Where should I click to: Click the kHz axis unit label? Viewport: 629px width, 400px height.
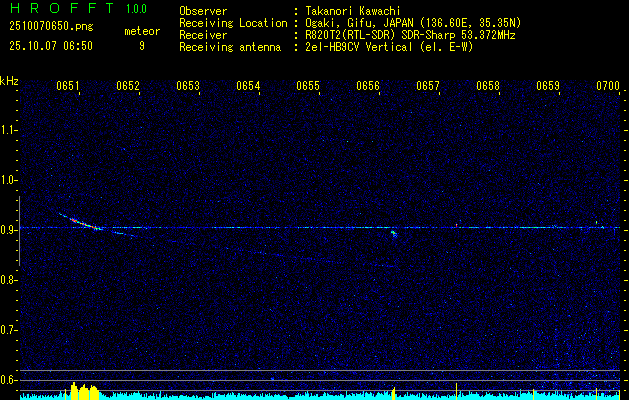click(x=9, y=81)
